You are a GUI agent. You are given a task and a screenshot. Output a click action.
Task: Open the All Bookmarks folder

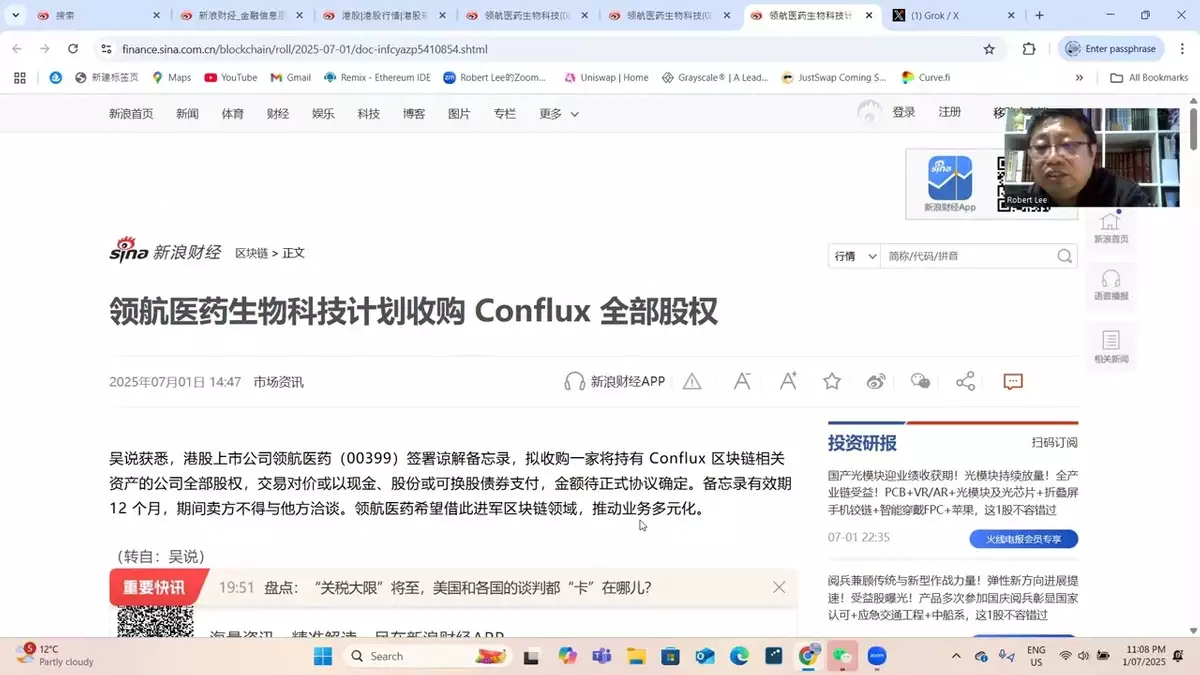coord(1149,77)
